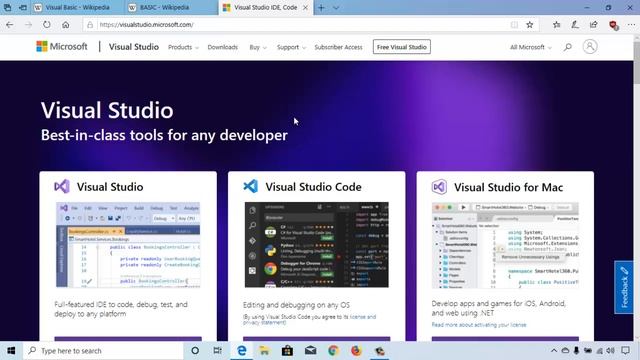The width and height of the screenshot is (640, 360).
Task: Expand the Products dropdown menu
Action: [x=183, y=47]
